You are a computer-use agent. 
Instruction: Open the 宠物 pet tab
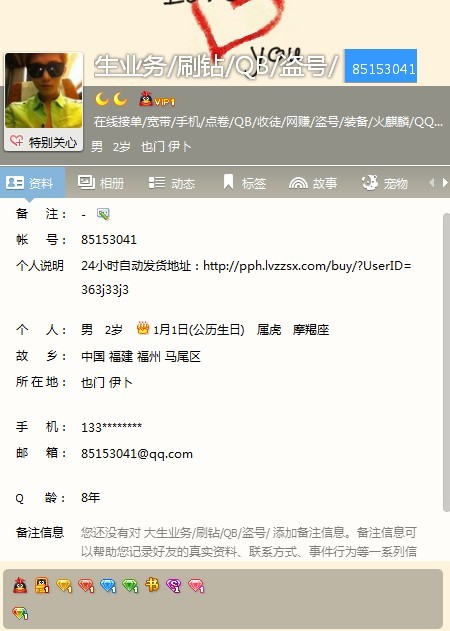click(x=384, y=183)
